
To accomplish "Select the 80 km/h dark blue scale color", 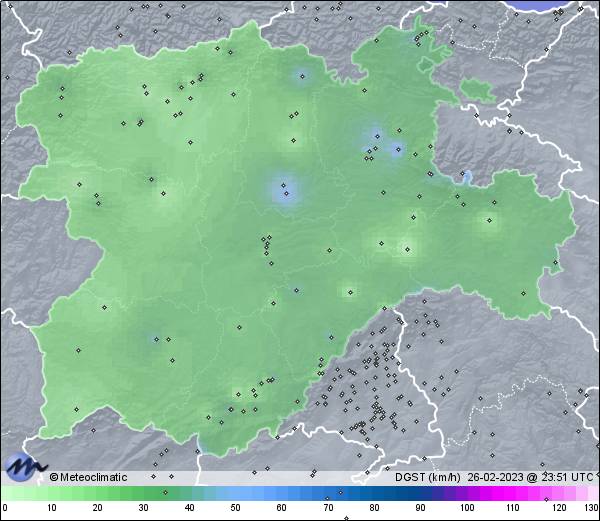I will 373,494.
